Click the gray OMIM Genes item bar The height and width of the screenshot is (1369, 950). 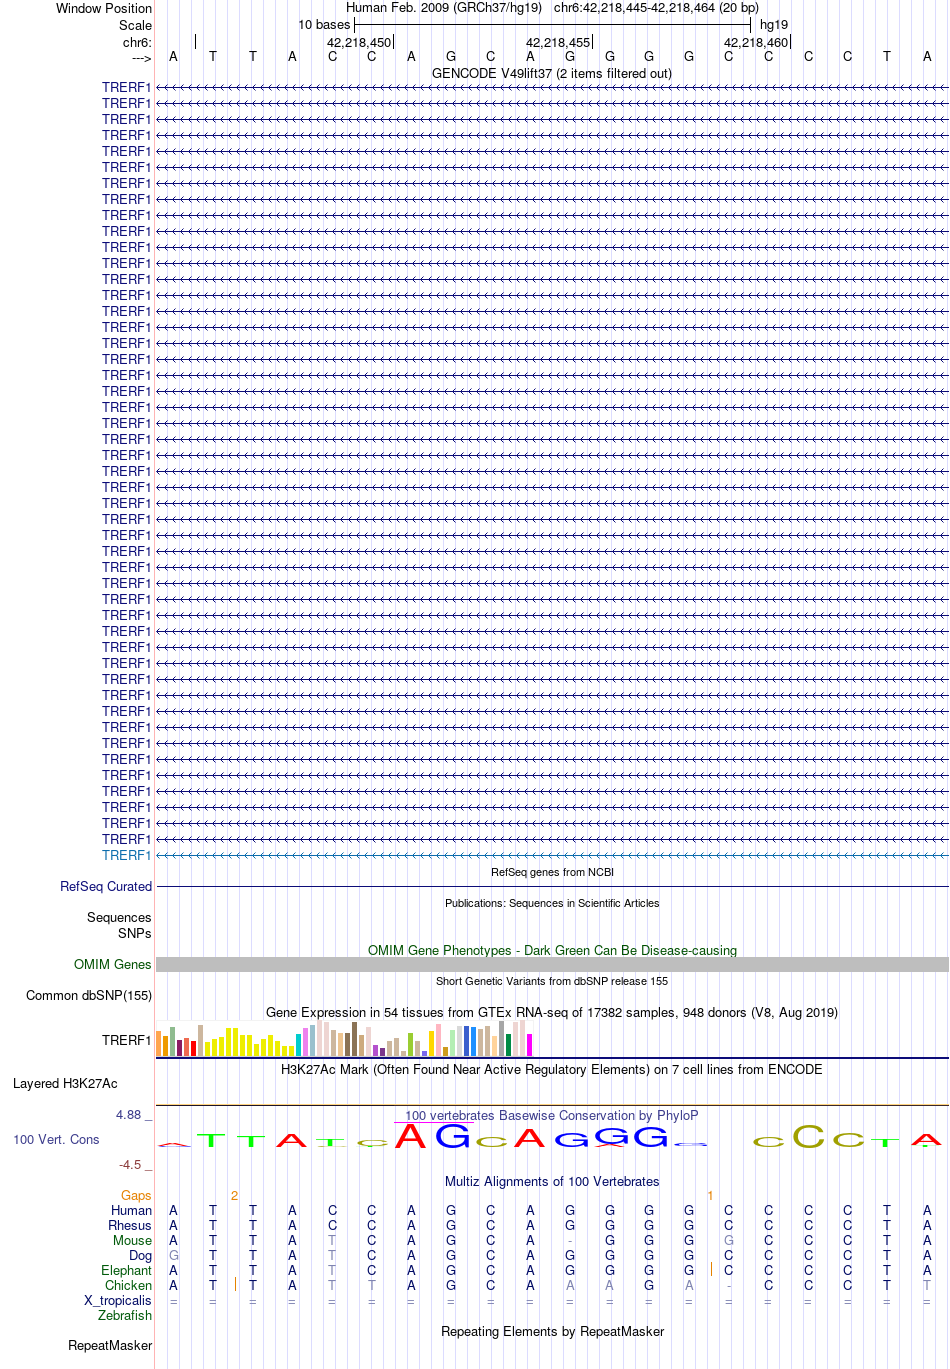[552, 964]
